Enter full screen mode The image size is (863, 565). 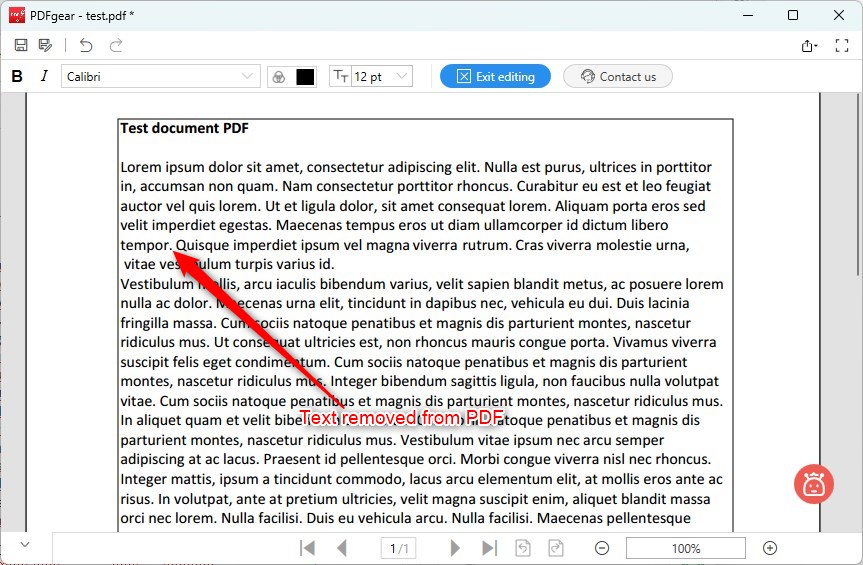coord(842,46)
